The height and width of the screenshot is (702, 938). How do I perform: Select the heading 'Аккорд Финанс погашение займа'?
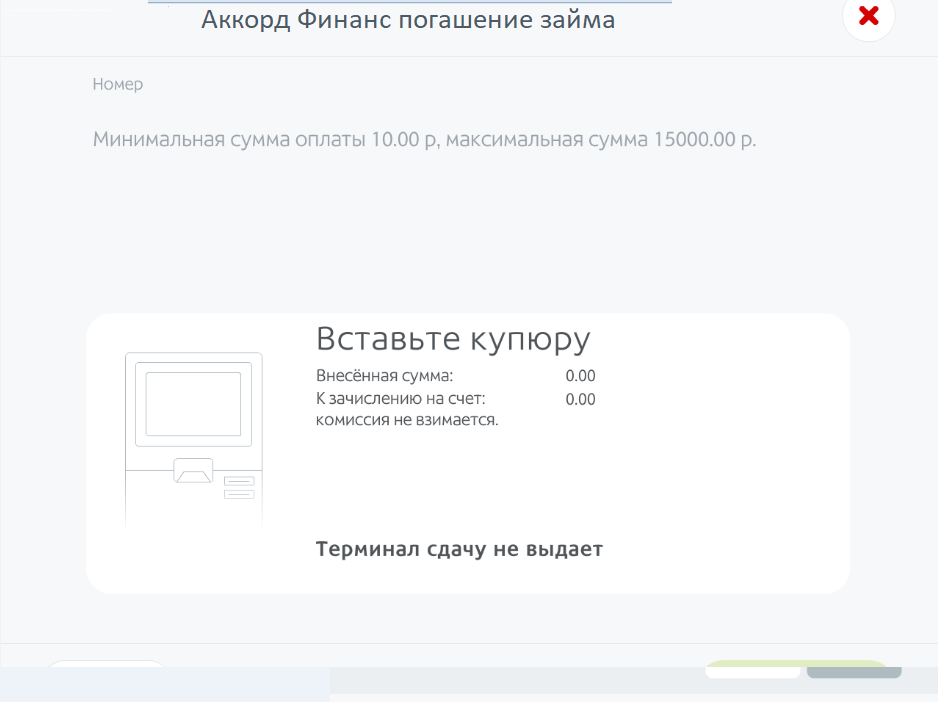(x=408, y=20)
